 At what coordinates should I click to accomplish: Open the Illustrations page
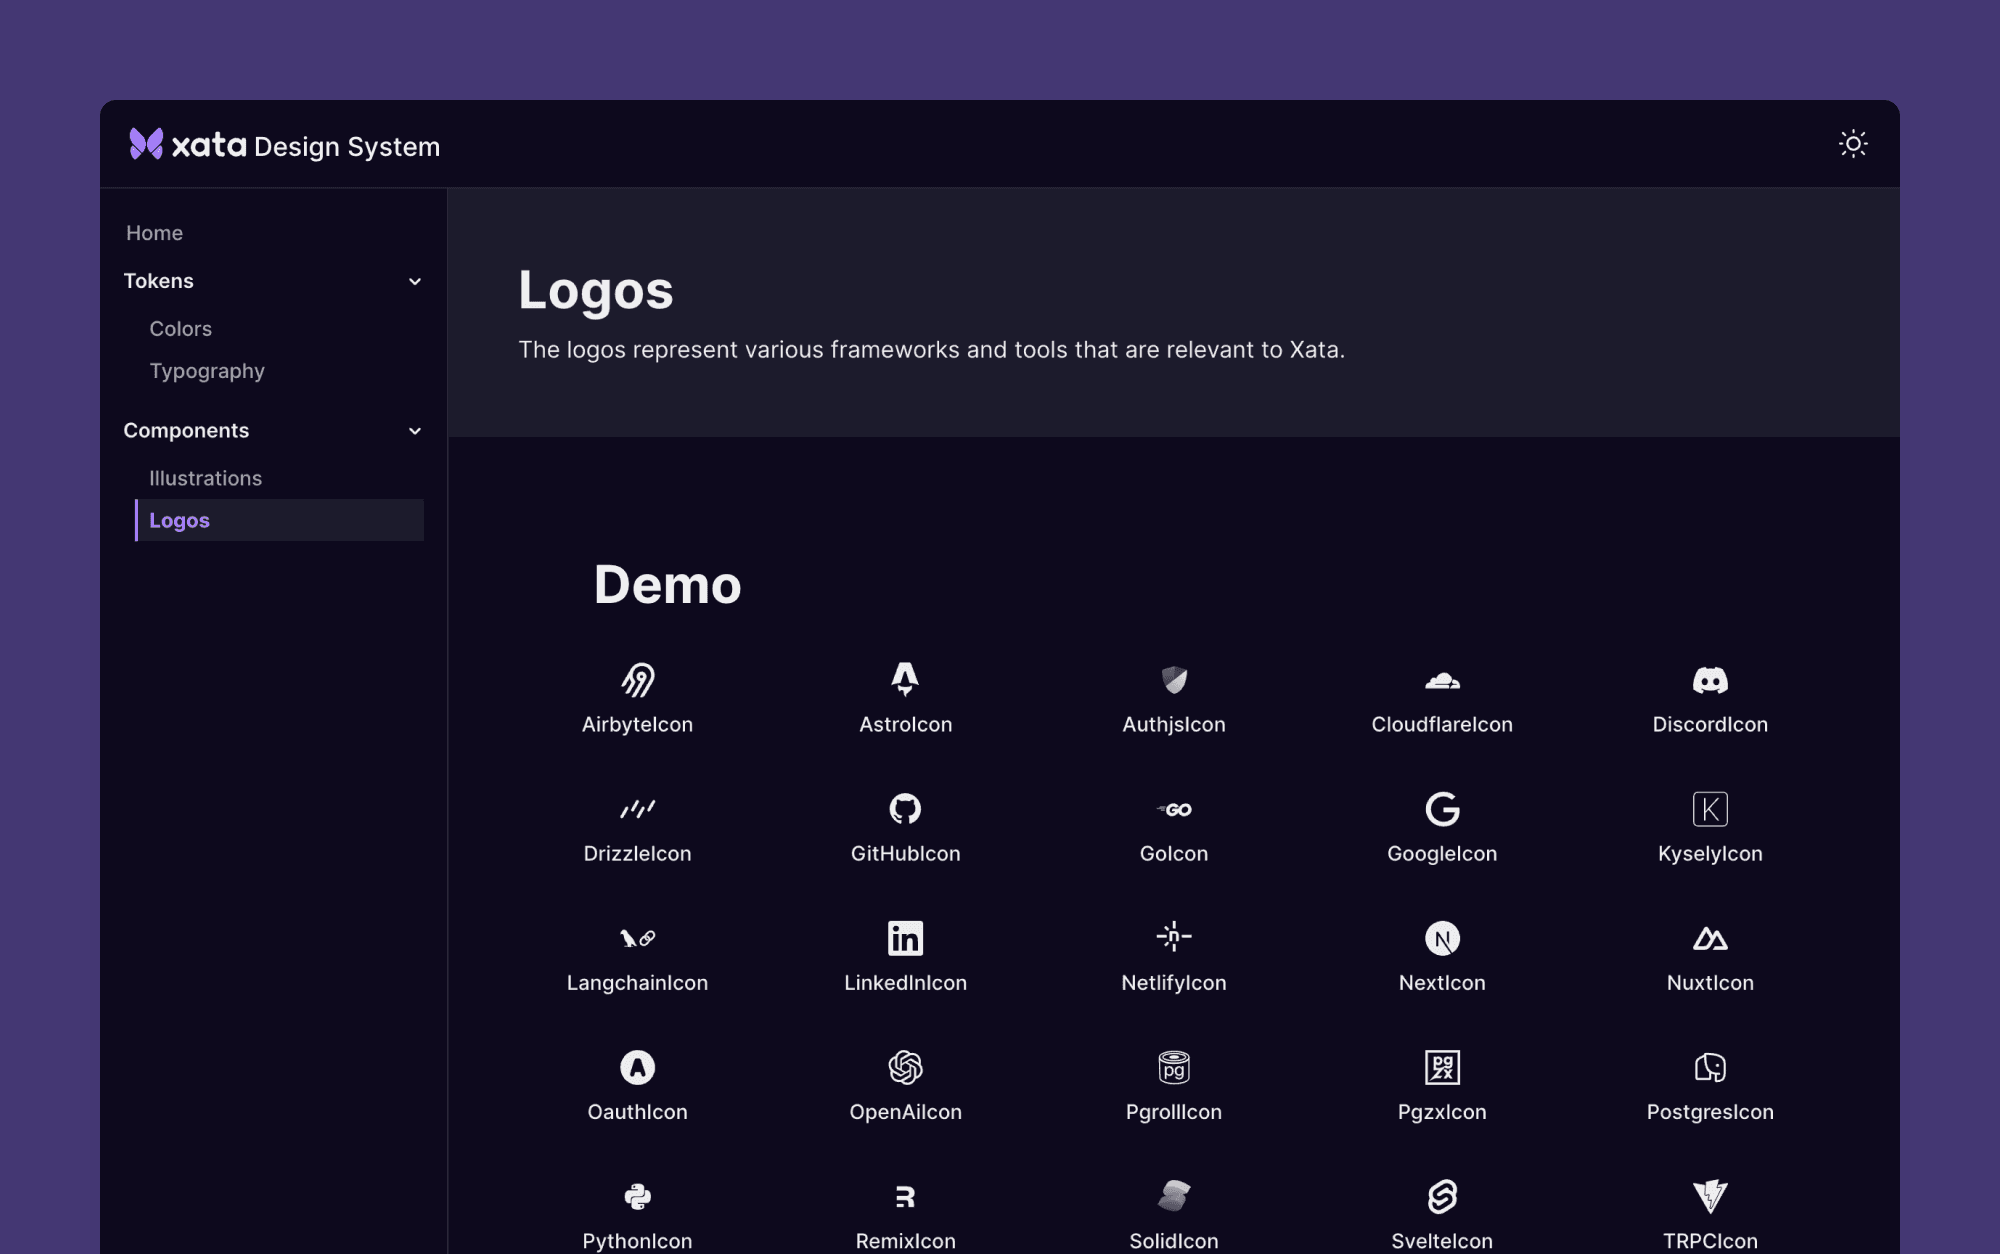205,478
